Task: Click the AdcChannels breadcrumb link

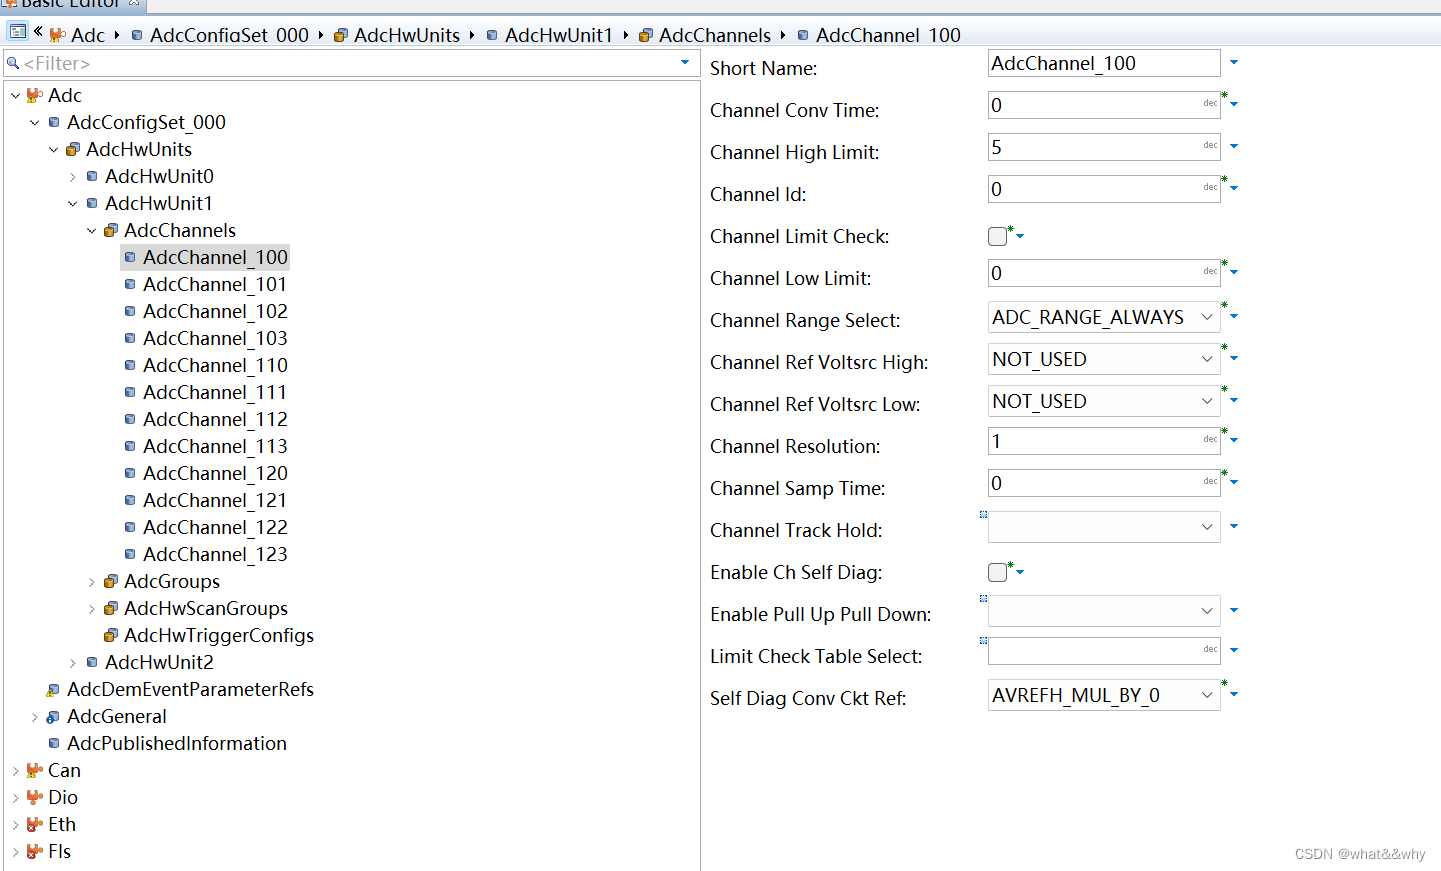Action: pyautogui.click(x=715, y=35)
